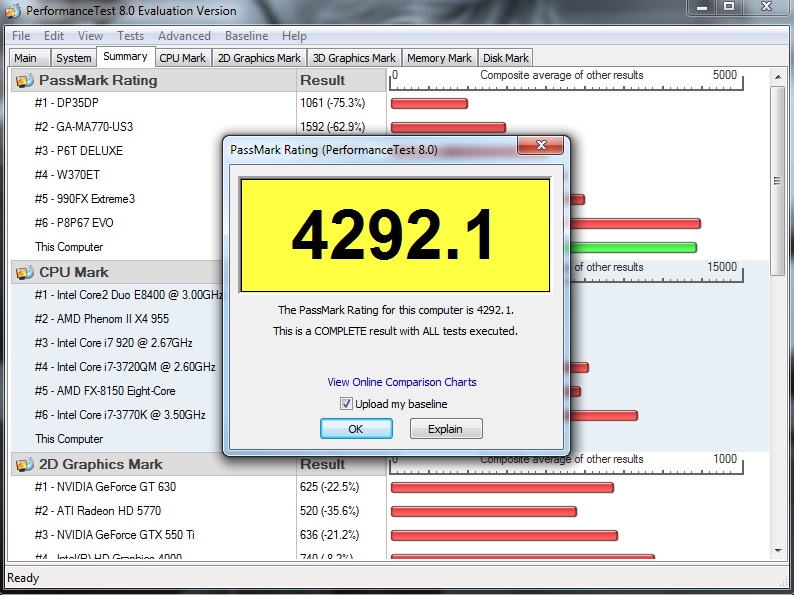The height and width of the screenshot is (595, 794).
Task: Select the Disk Mark tab
Action: (x=506, y=58)
